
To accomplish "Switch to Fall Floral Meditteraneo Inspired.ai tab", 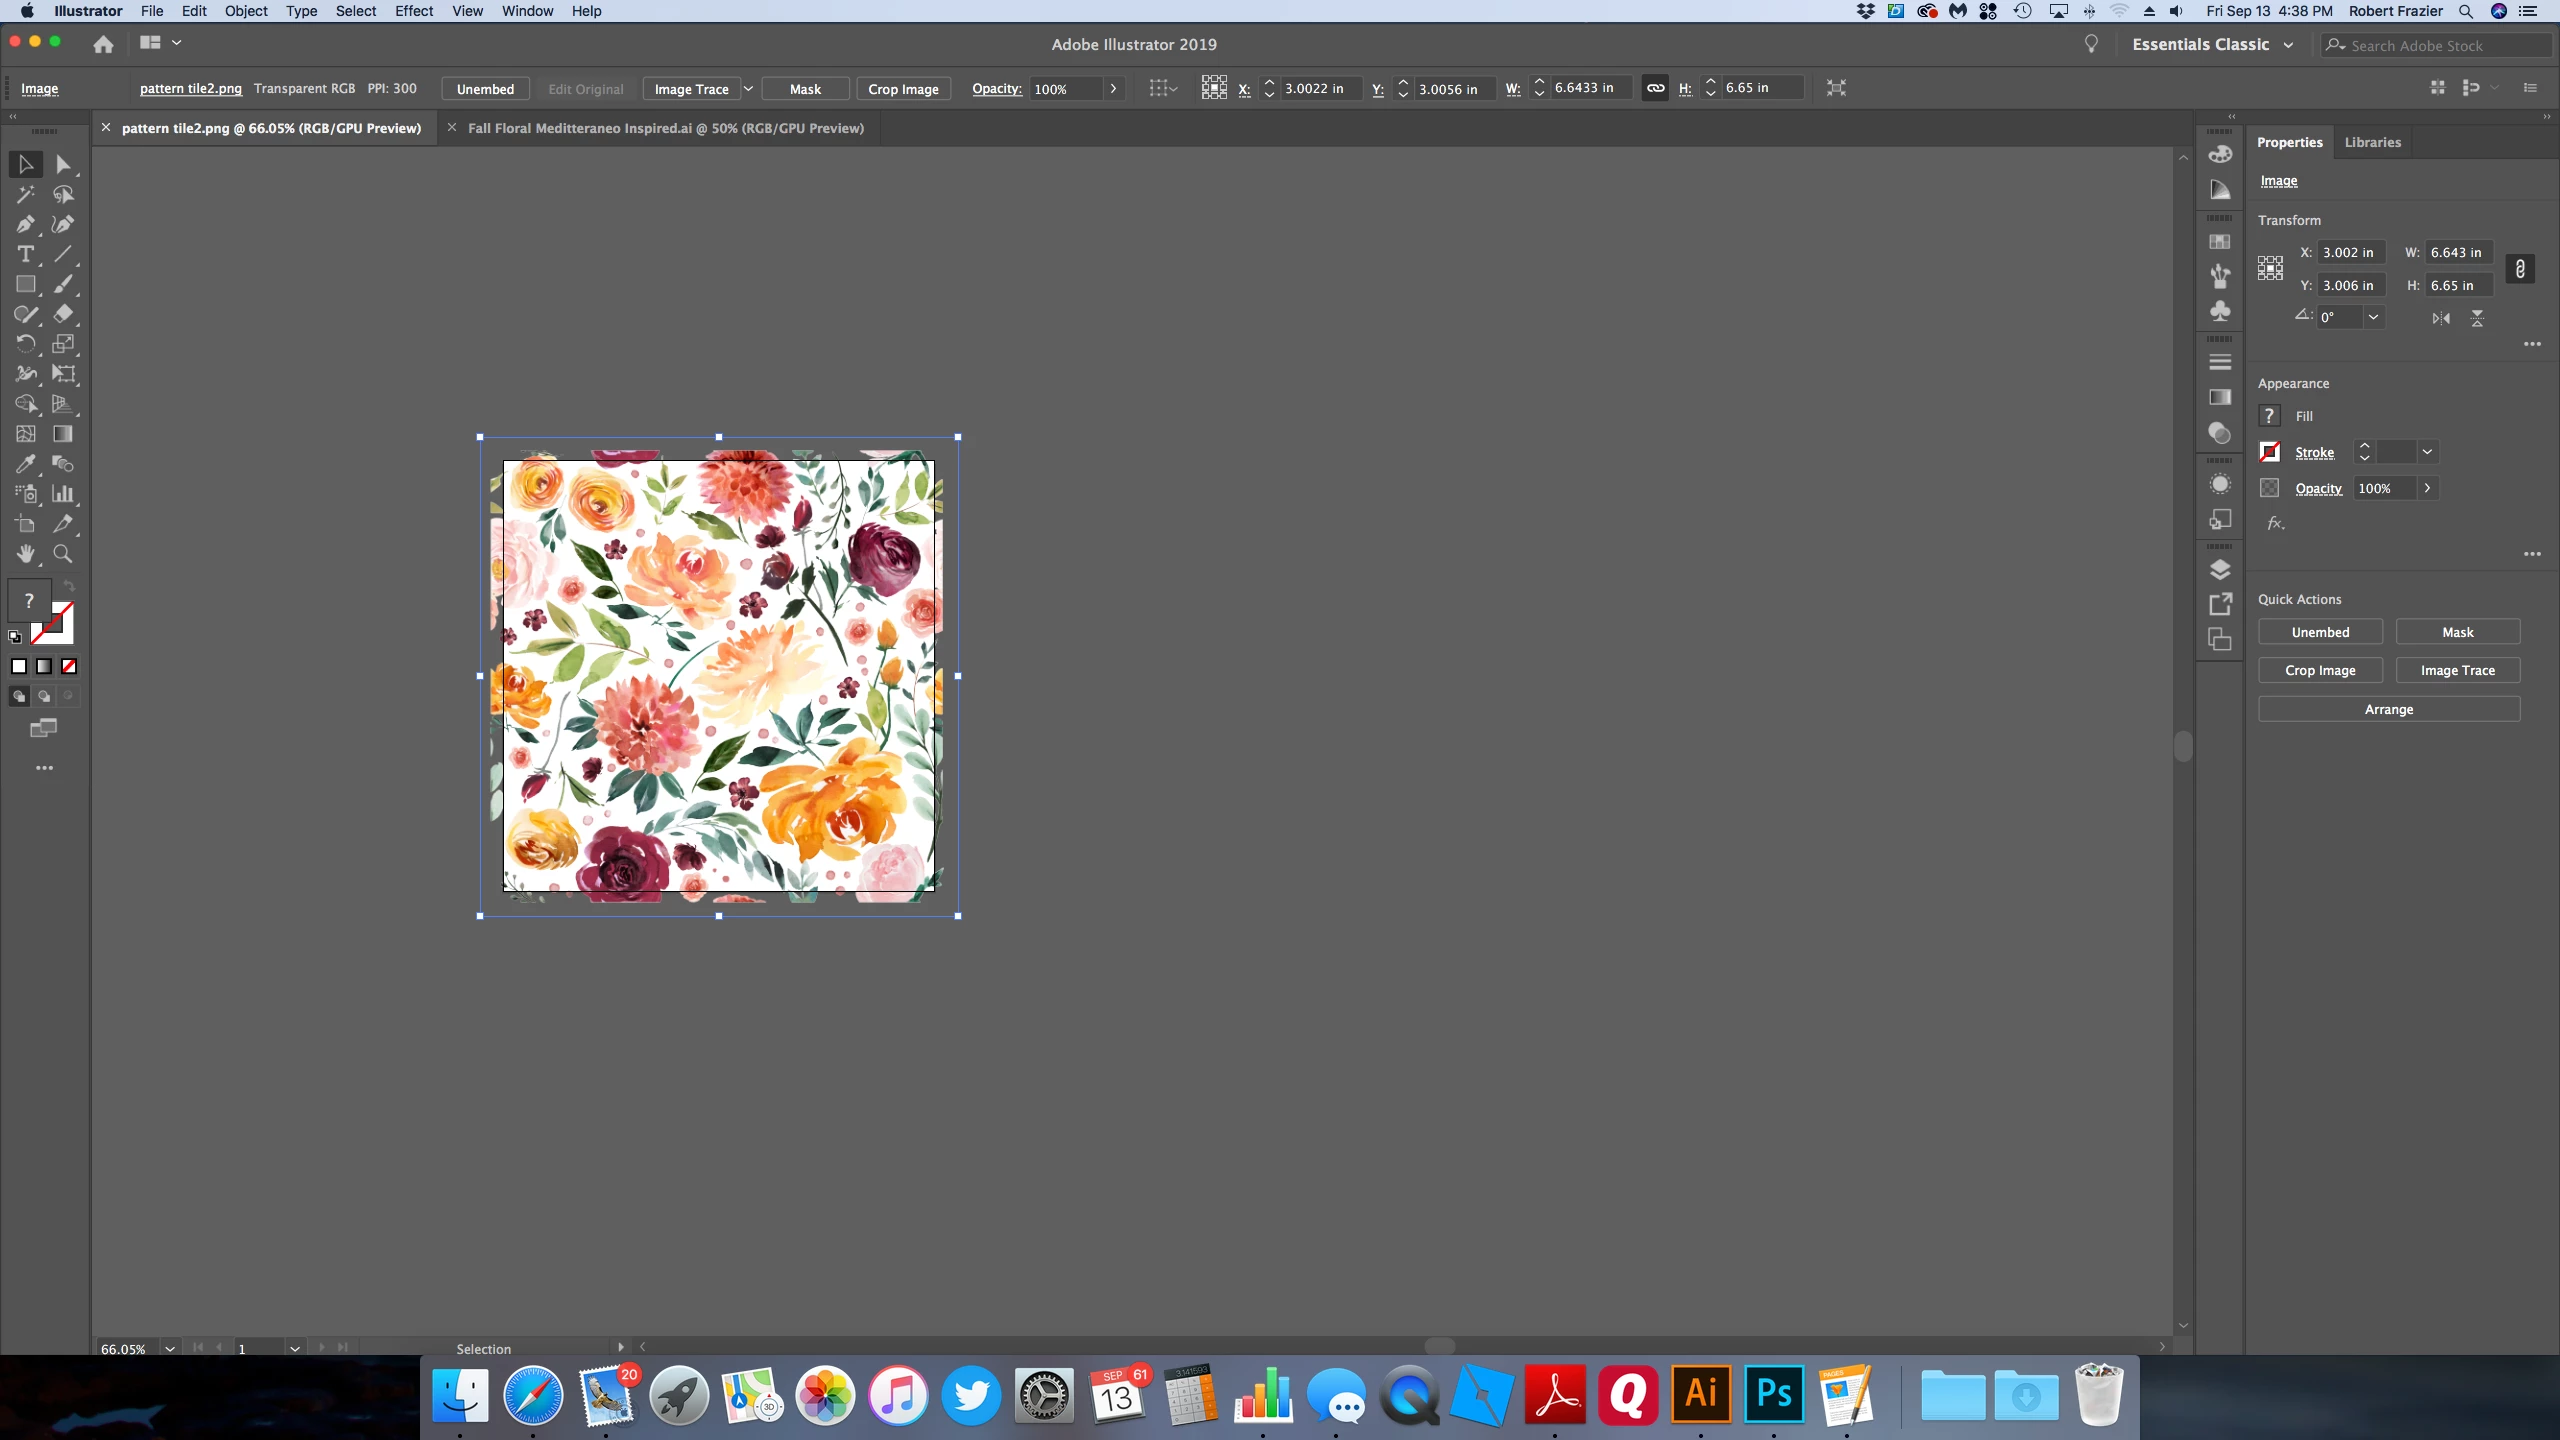I will (x=665, y=128).
